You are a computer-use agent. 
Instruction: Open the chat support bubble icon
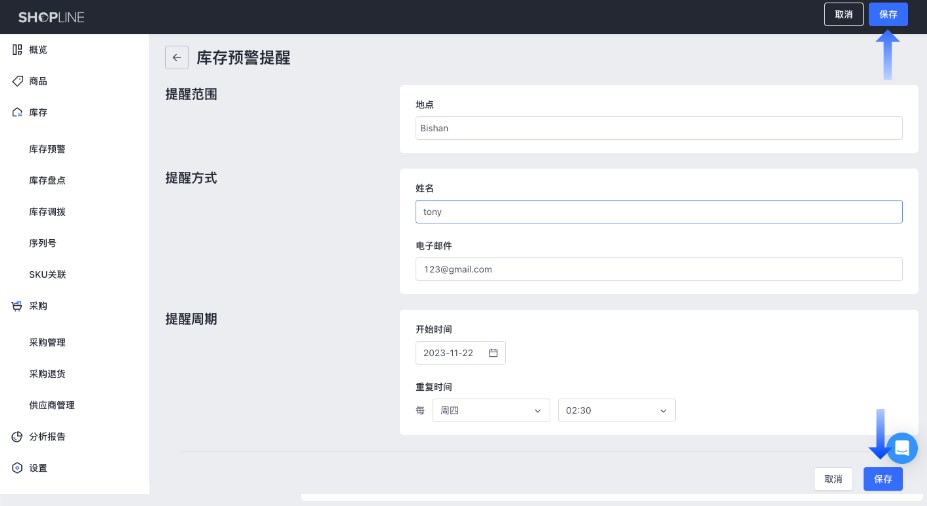(x=902, y=447)
